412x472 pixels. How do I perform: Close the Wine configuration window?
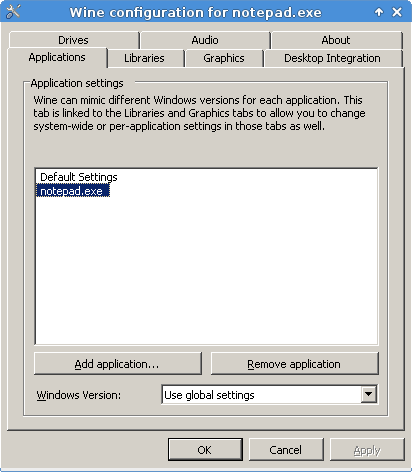click(397, 12)
